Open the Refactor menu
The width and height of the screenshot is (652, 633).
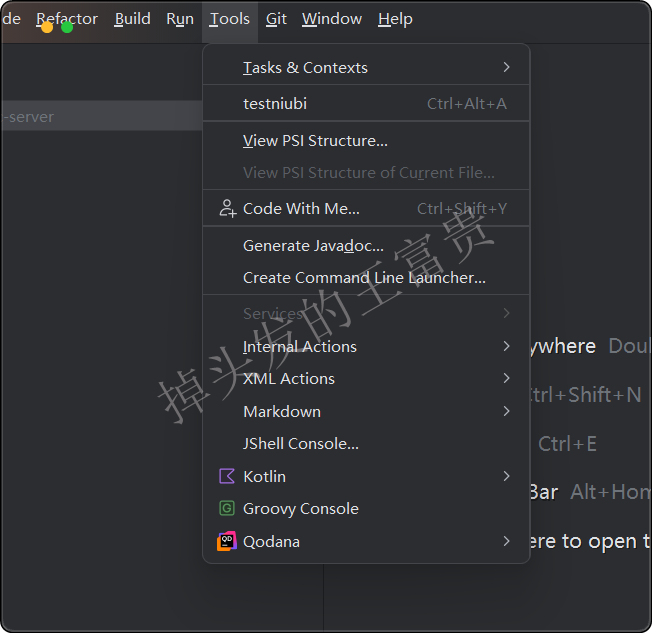(x=67, y=19)
